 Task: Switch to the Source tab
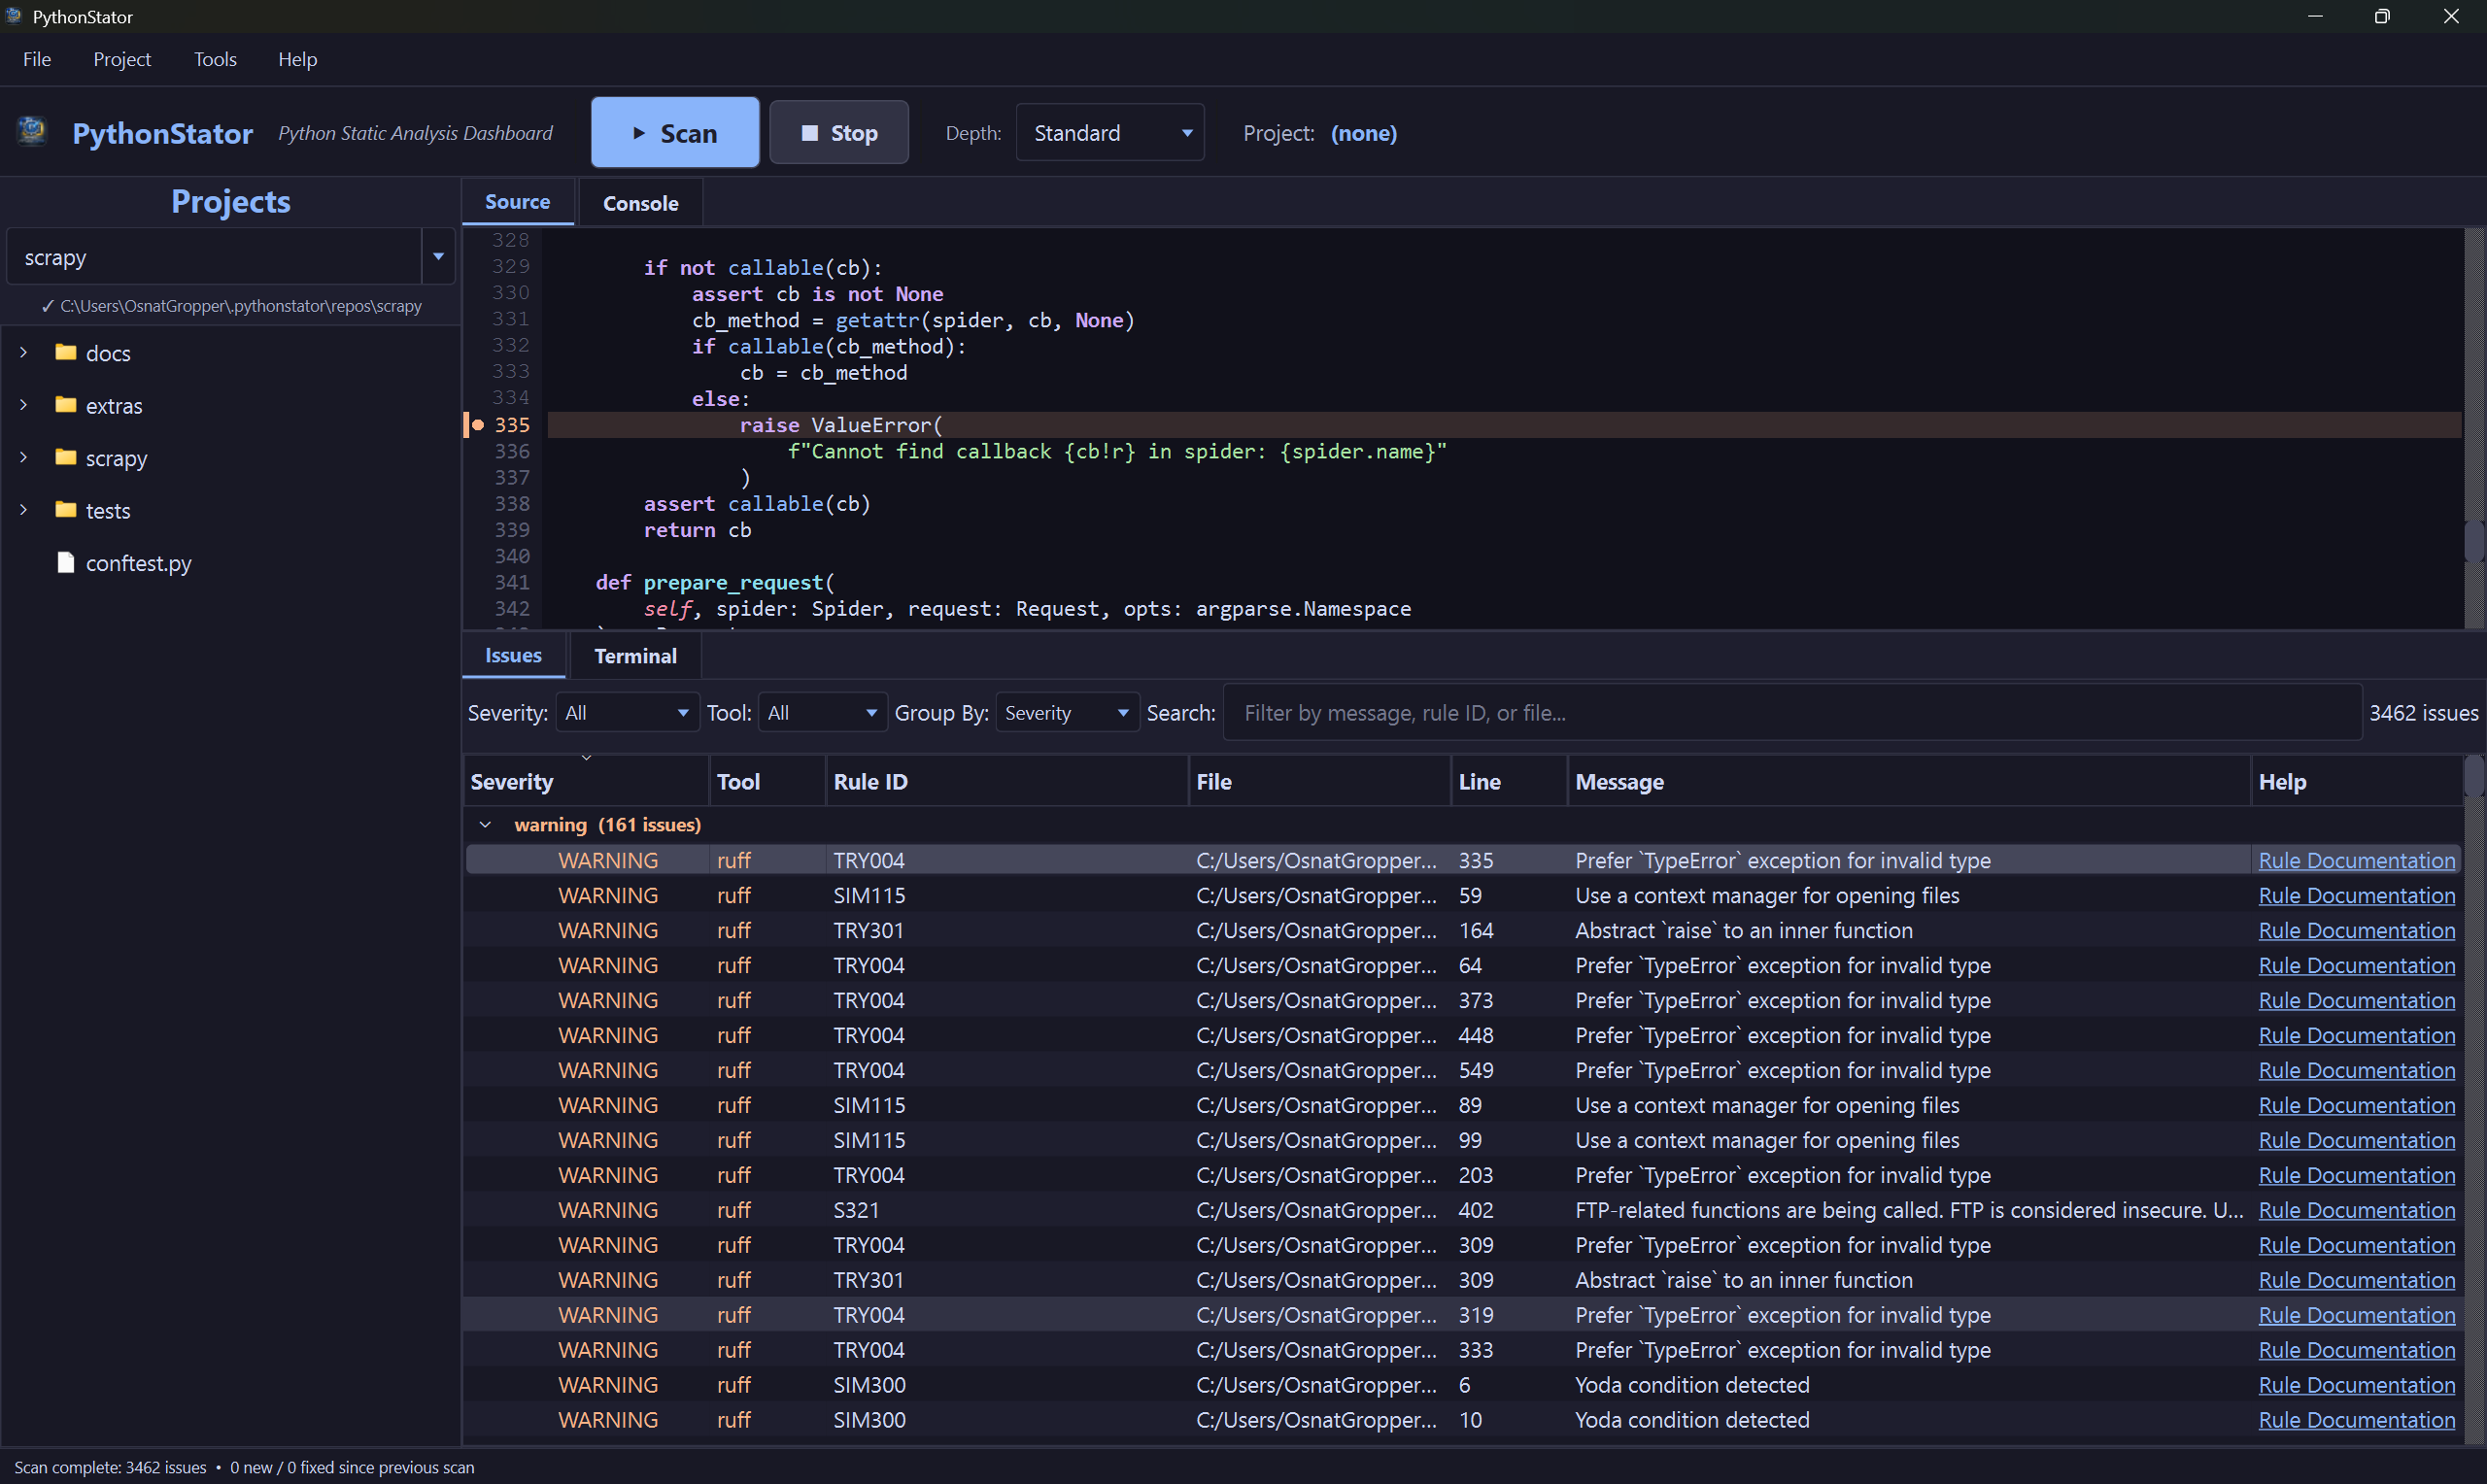pyautogui.click(x=517, y=202)
